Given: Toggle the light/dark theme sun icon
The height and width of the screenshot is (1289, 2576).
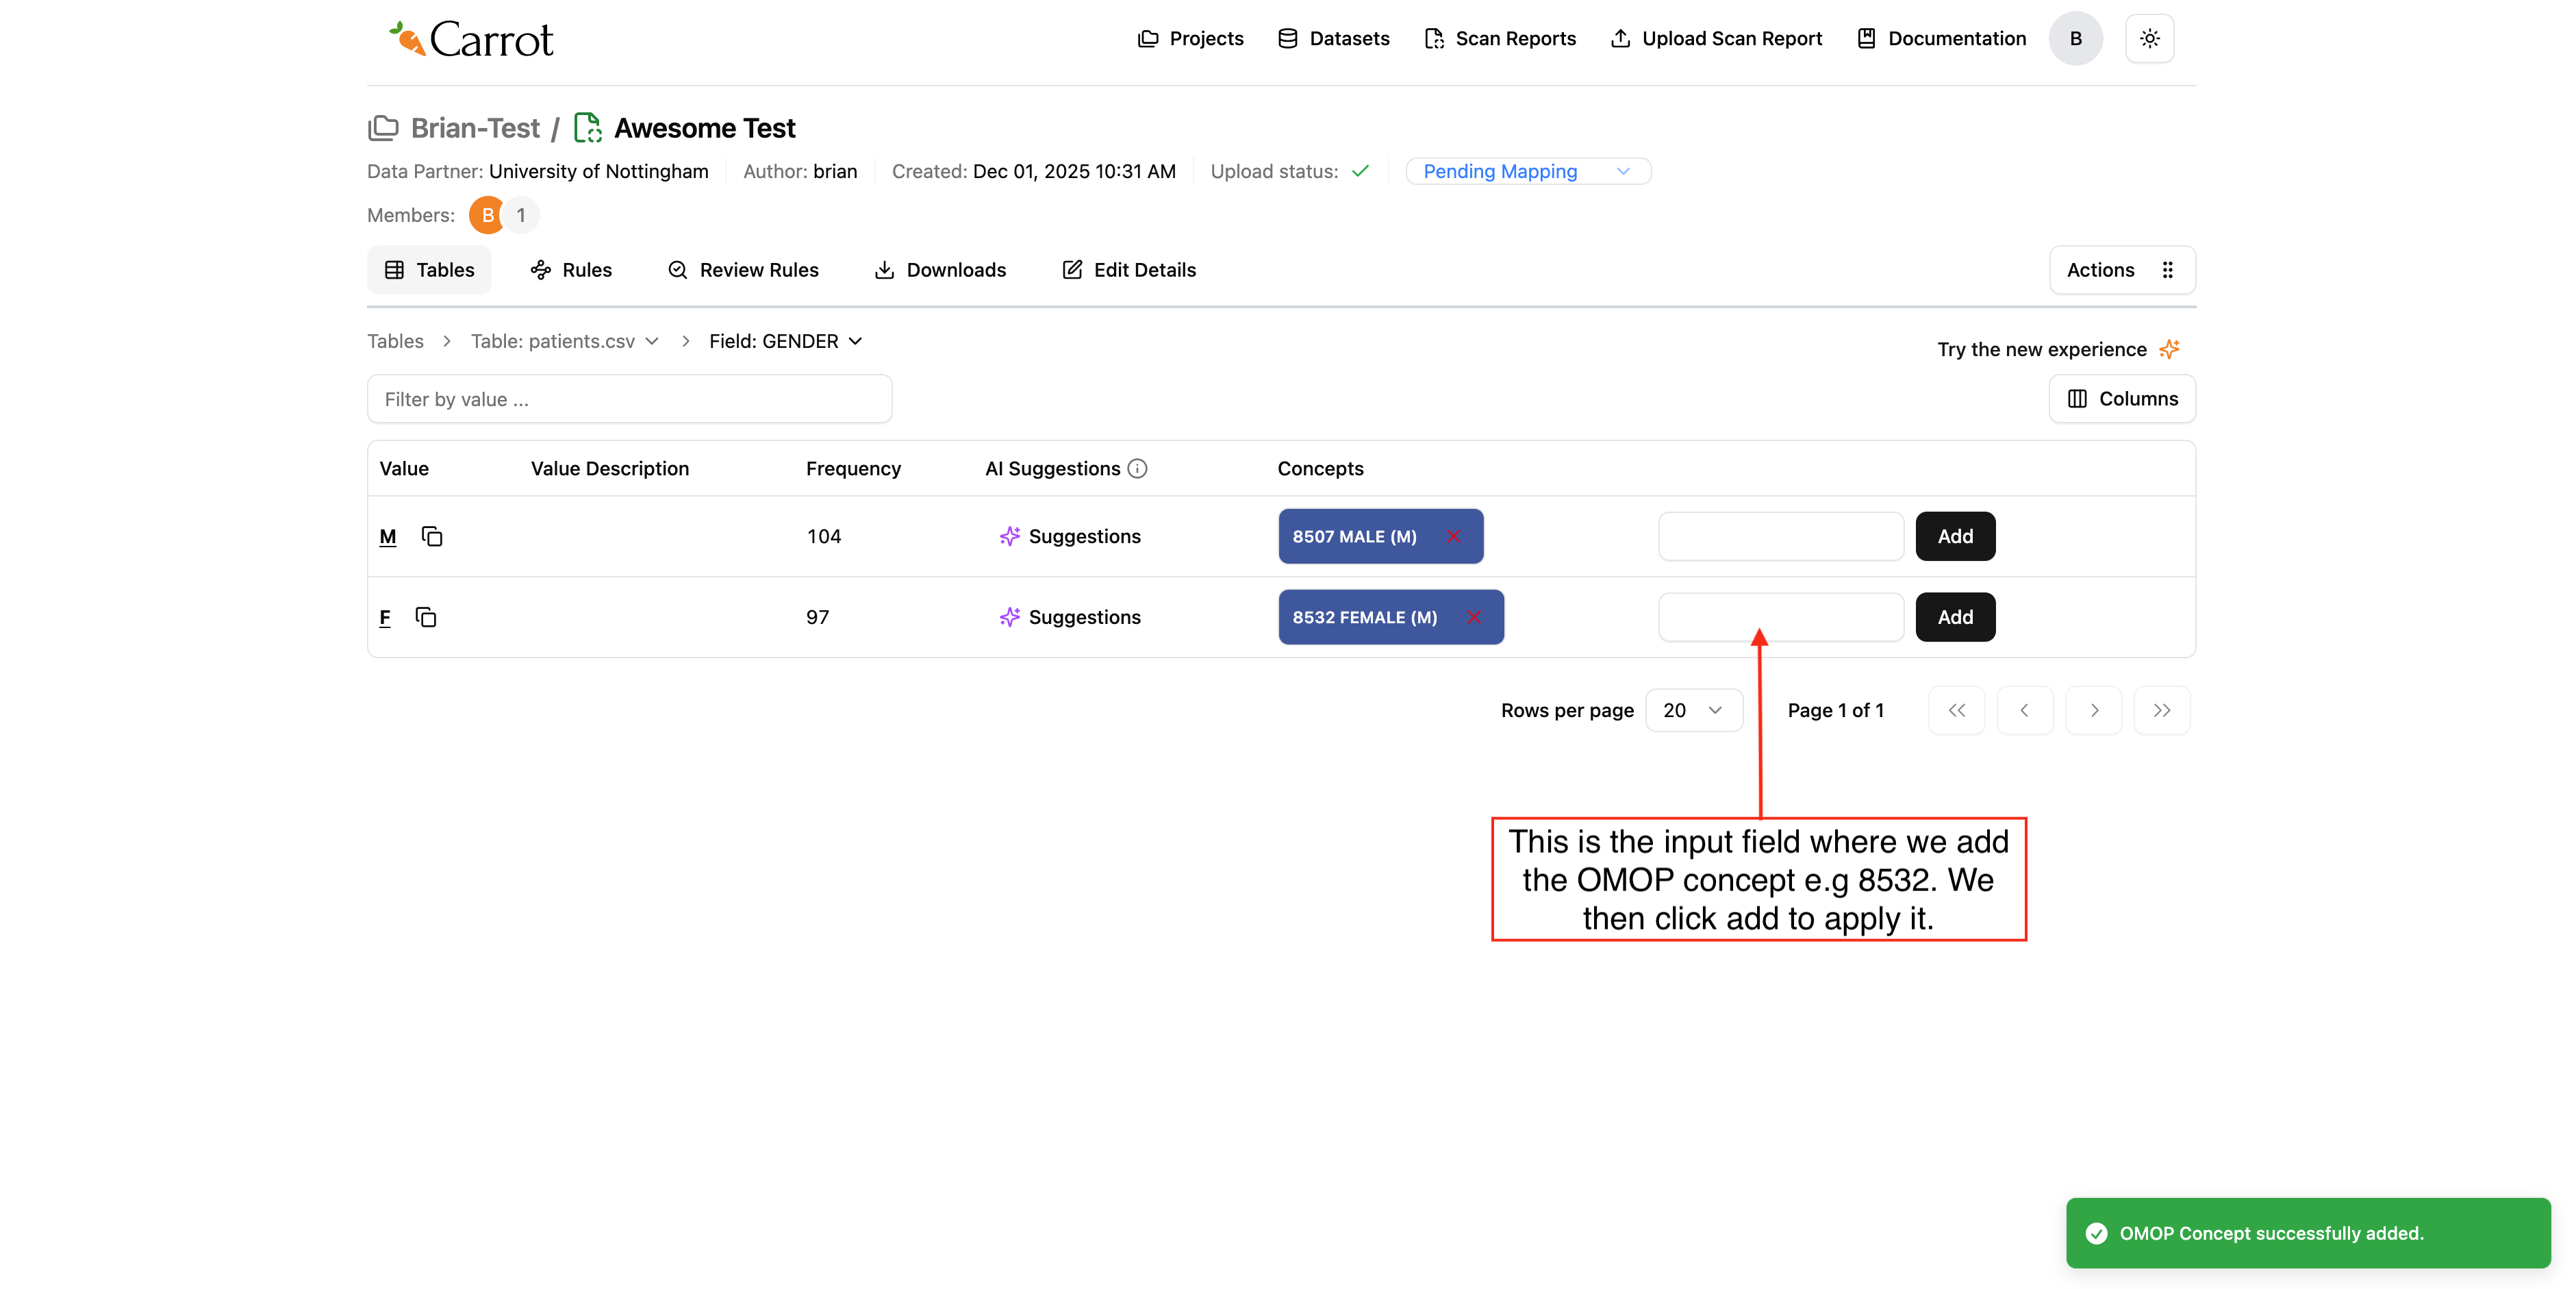Looking at the screenshot, I should pyautogui.click(x=2149, y=38).
